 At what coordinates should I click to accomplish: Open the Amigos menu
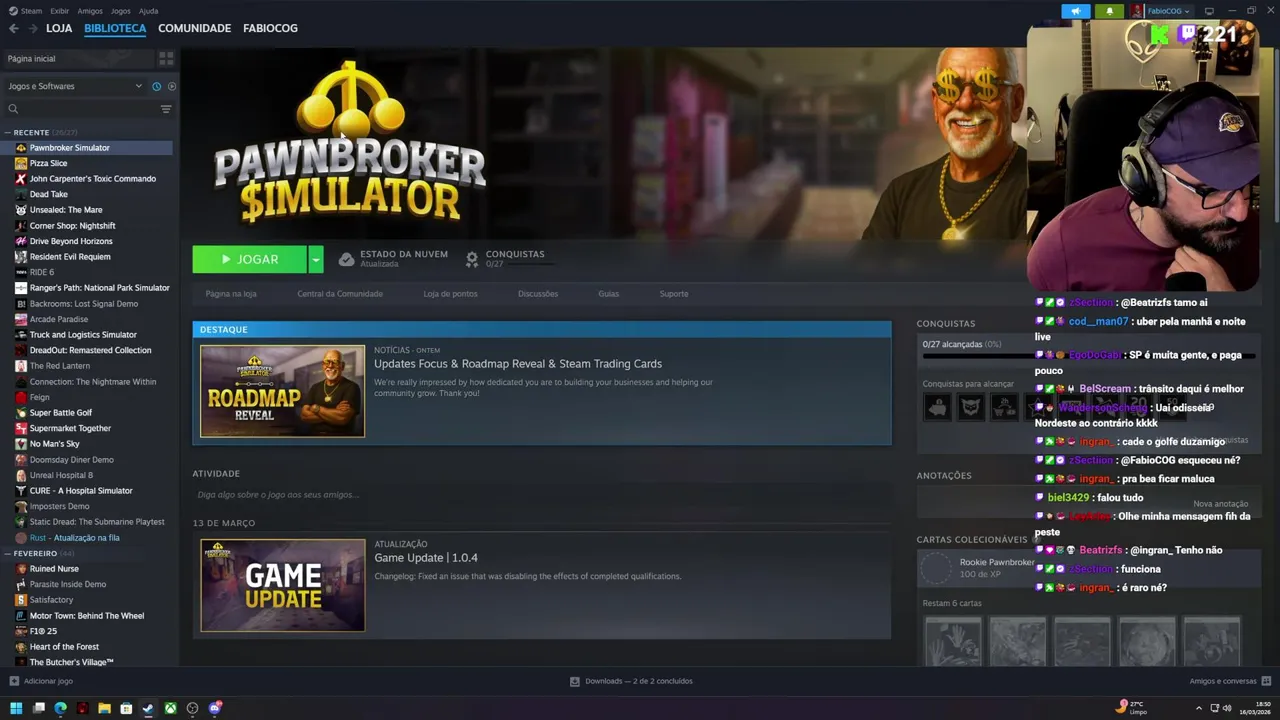coord(90,11)
